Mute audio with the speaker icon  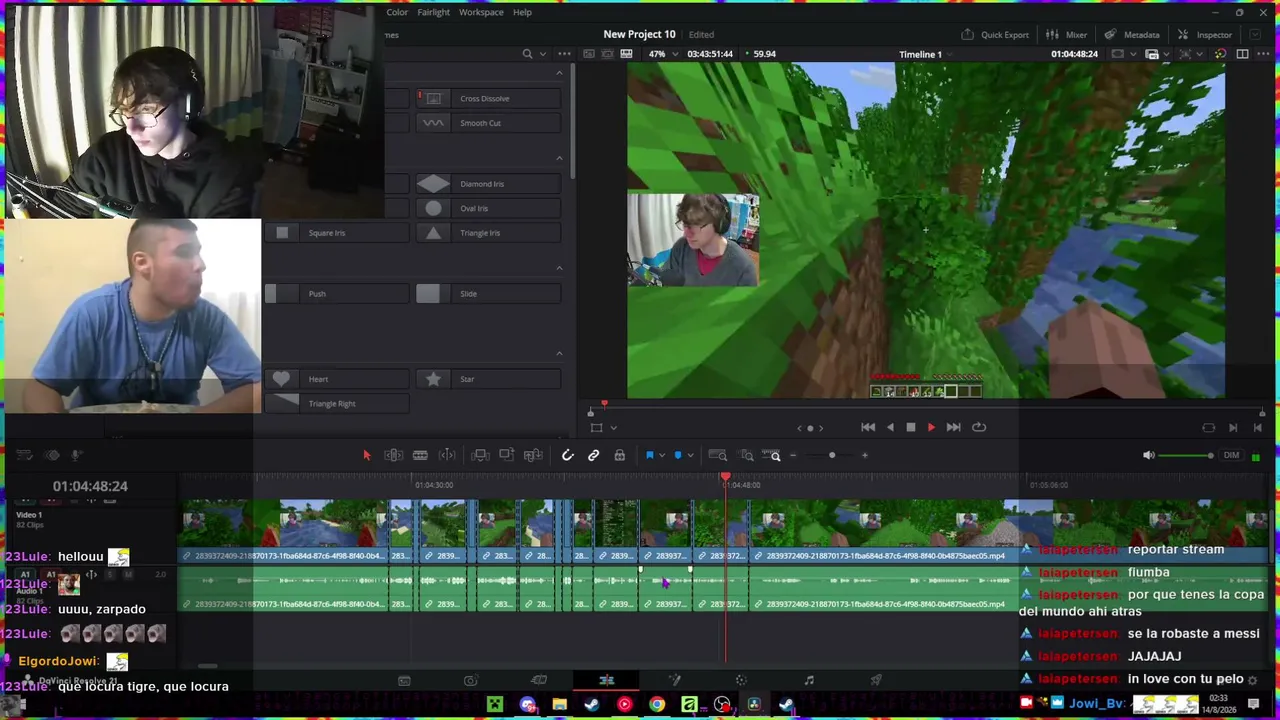click(1149, 456)
